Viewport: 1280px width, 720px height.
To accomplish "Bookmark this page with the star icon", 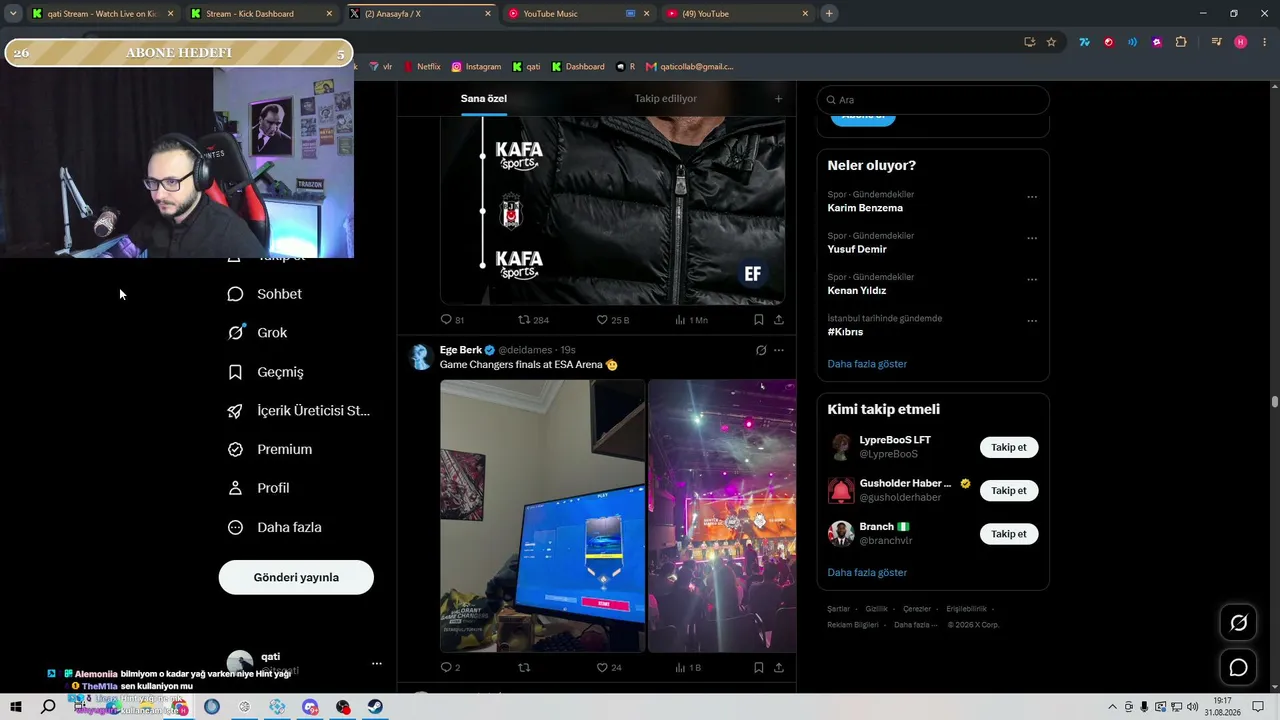I will [x=1051, y=42].
